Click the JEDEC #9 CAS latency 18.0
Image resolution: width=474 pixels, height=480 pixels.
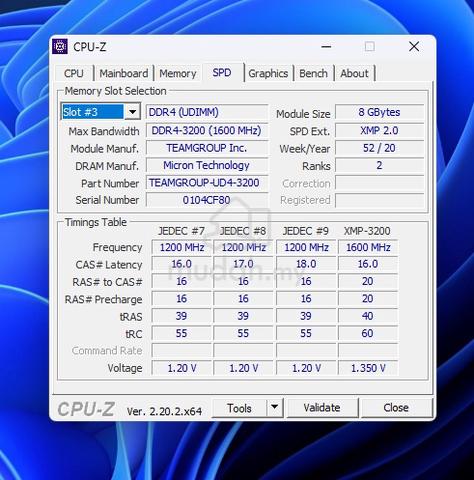(306, 264)
